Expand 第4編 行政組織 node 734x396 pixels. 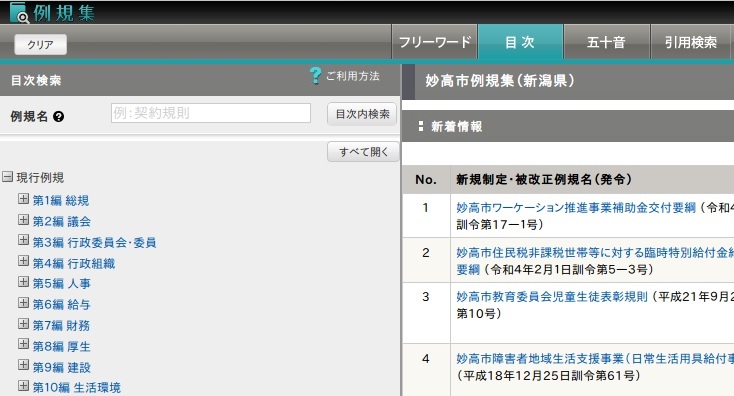tap(23, 261)
